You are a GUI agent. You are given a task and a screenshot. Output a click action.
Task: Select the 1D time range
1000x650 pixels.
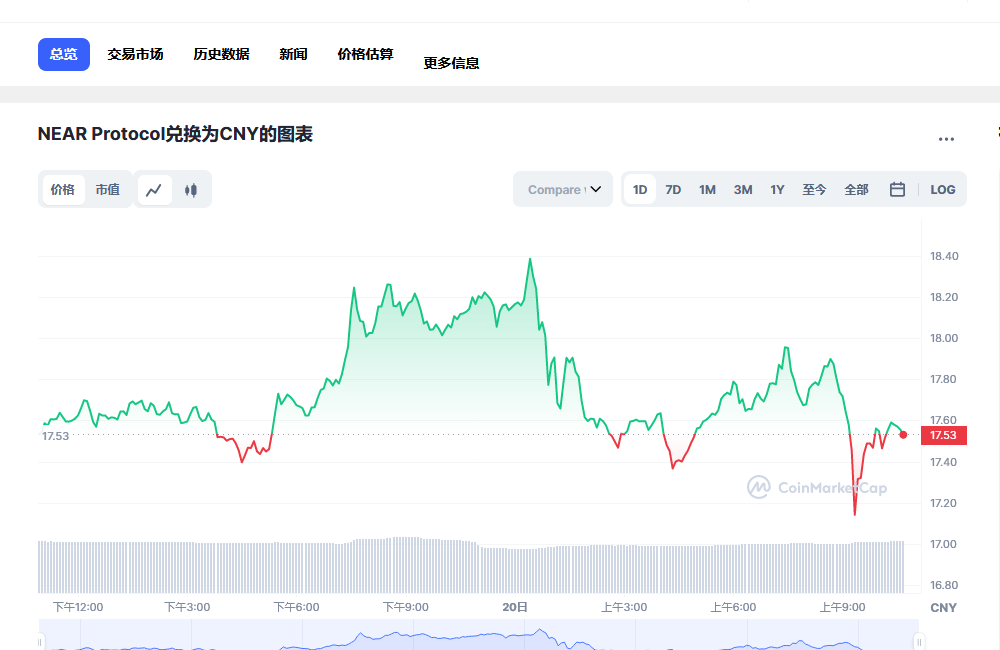(x=640, y=189)
